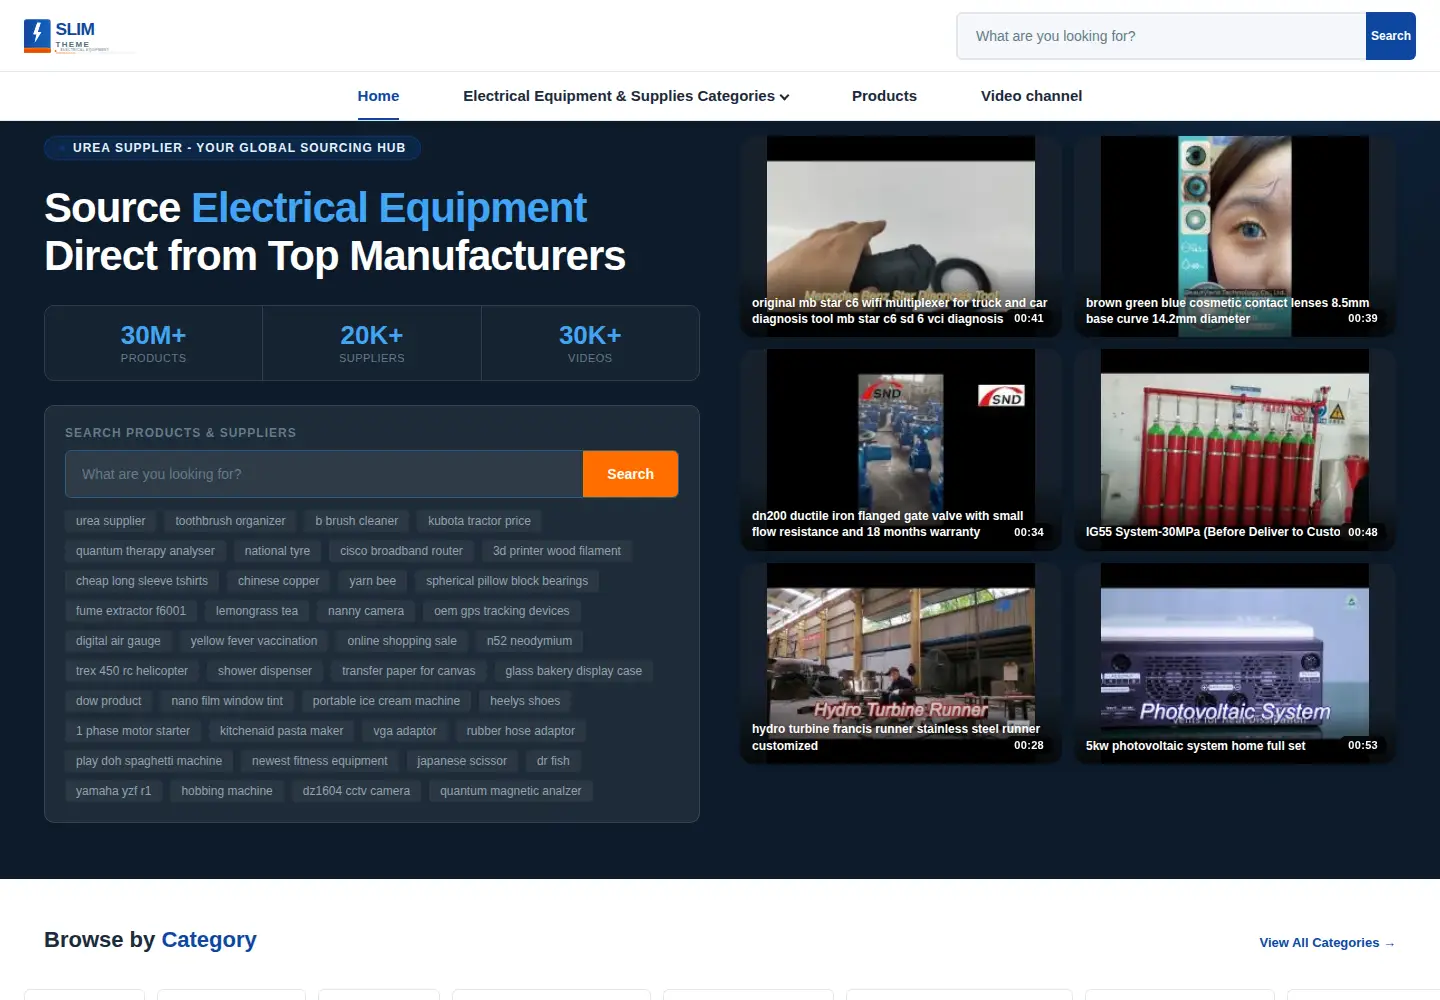This screenshot has height=1000, width=1440.
Task: Choose the 'quantum therapy analyser' tag
Action: tap(145, 551)
